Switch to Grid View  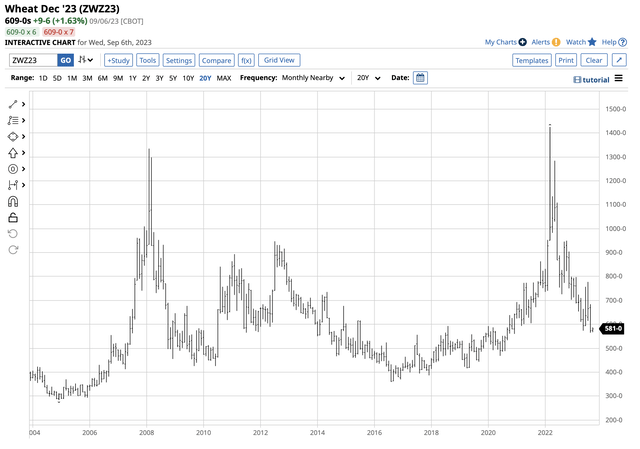(x=279, y=60)
